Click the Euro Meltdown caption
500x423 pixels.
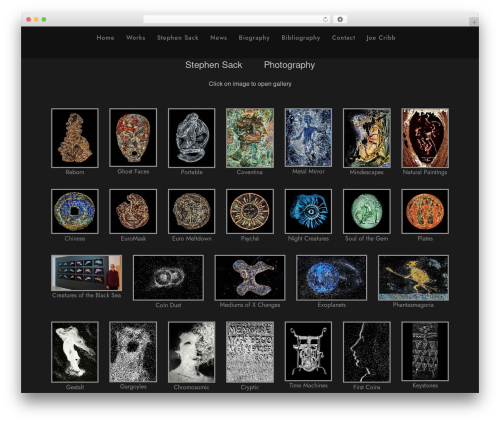tap(192, 238)
